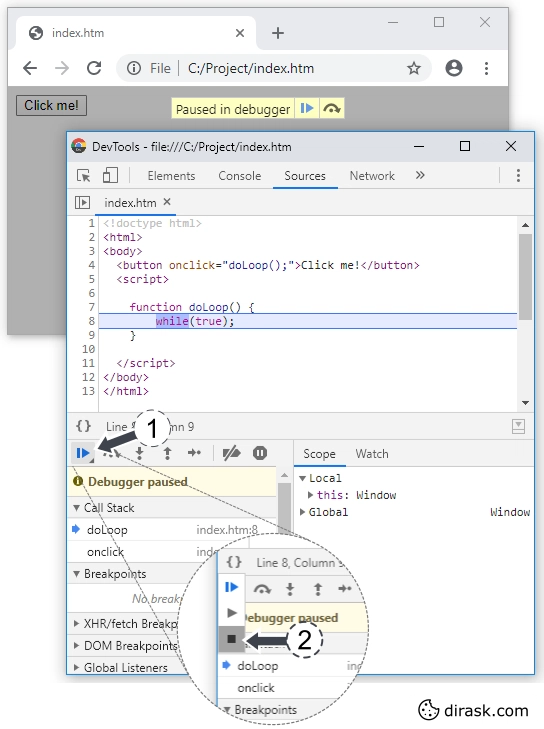Image resolution: width=544 pixels, height=729 pixels.
Task: Toggle deactivate breakpoints icon
Action: (x=231, y=453)
